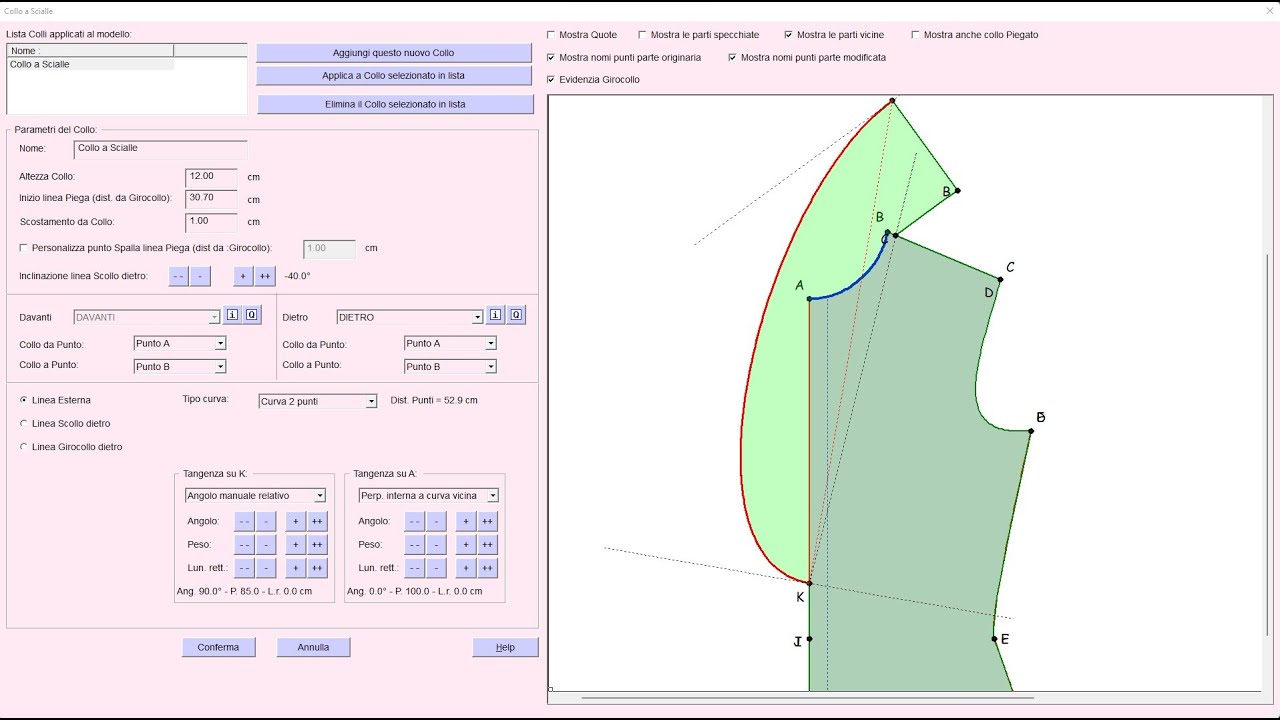Click point K on the pattern
Screen dimensions: 1280x720
click(809, 583)
